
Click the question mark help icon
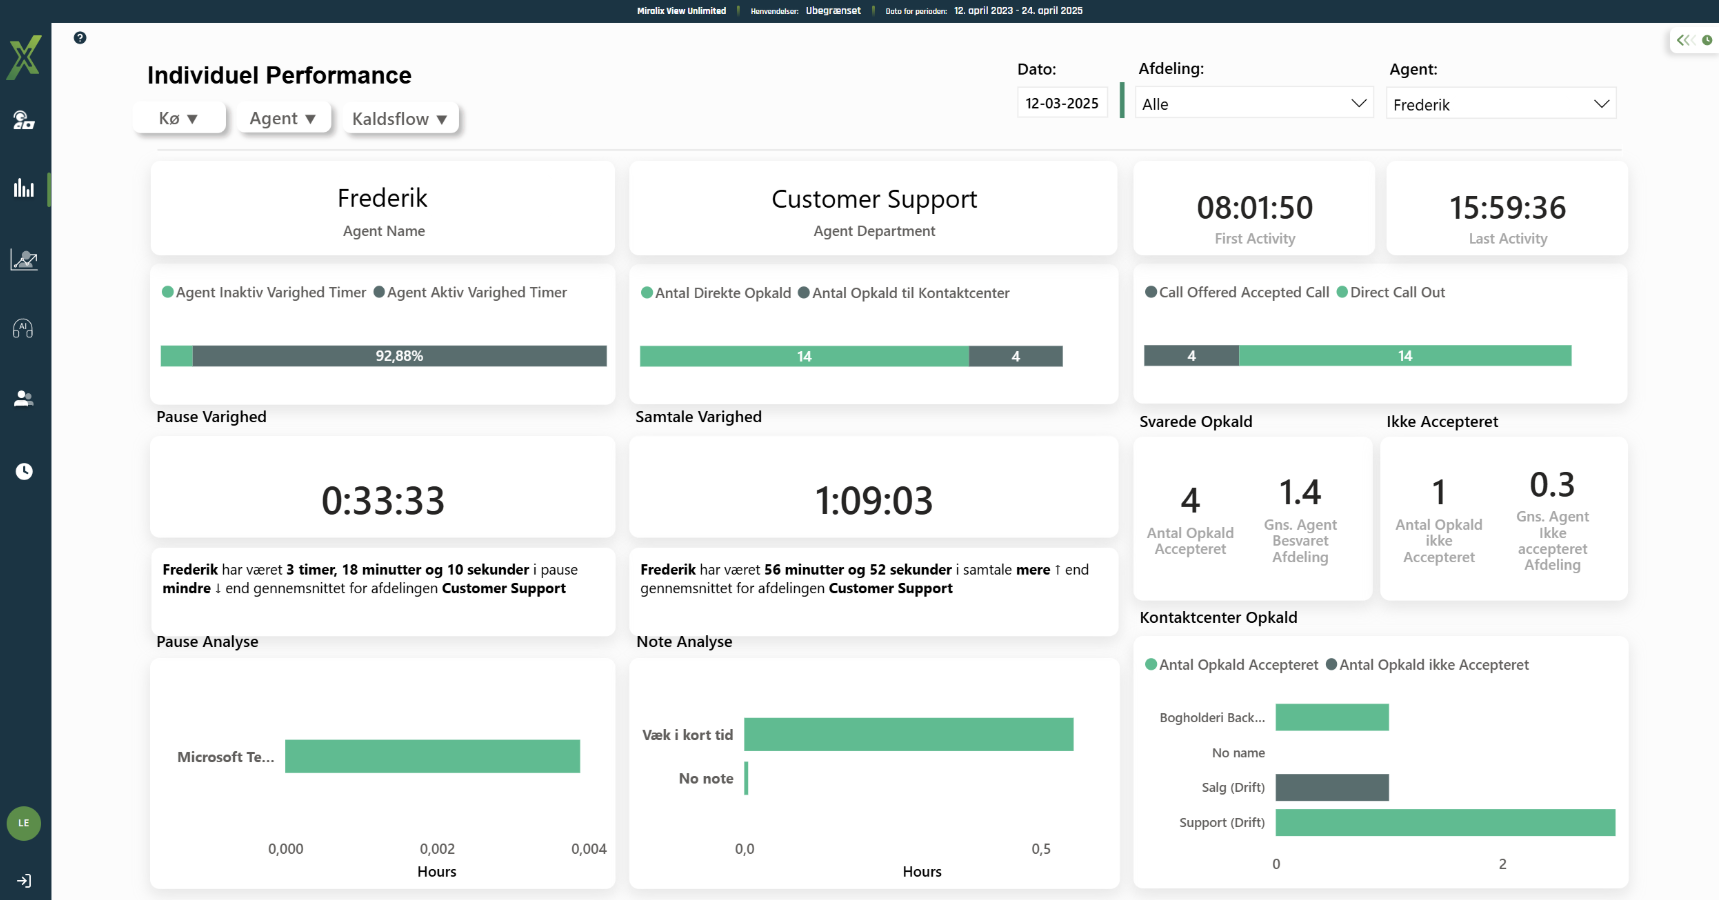tap(80, 38)
